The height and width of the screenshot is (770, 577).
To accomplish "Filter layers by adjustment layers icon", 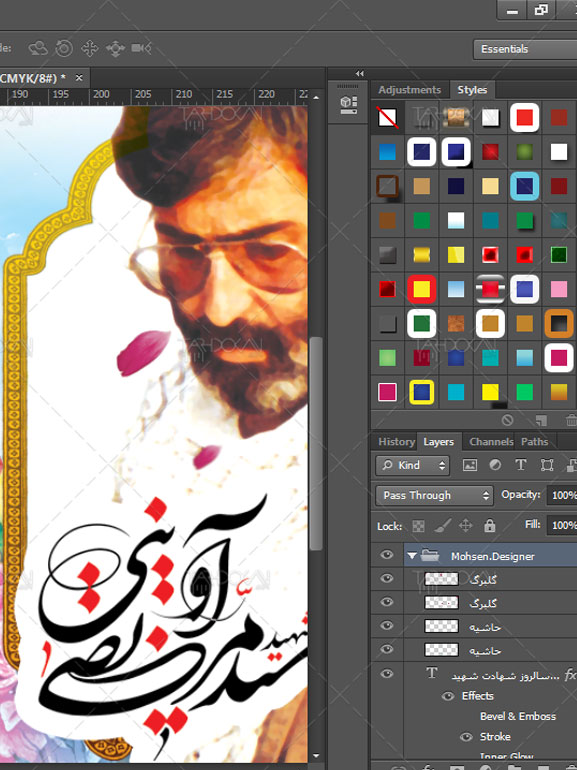I will tap(495, 465).
